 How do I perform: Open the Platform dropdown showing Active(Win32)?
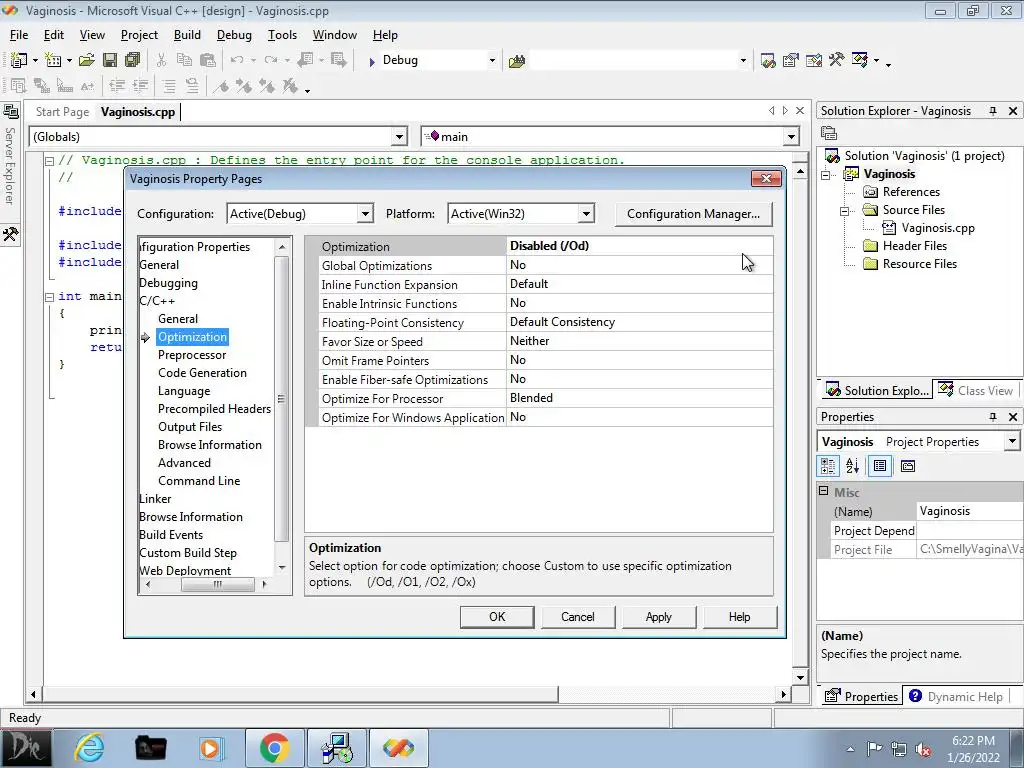pyautogui.click(x=586, y=214)
